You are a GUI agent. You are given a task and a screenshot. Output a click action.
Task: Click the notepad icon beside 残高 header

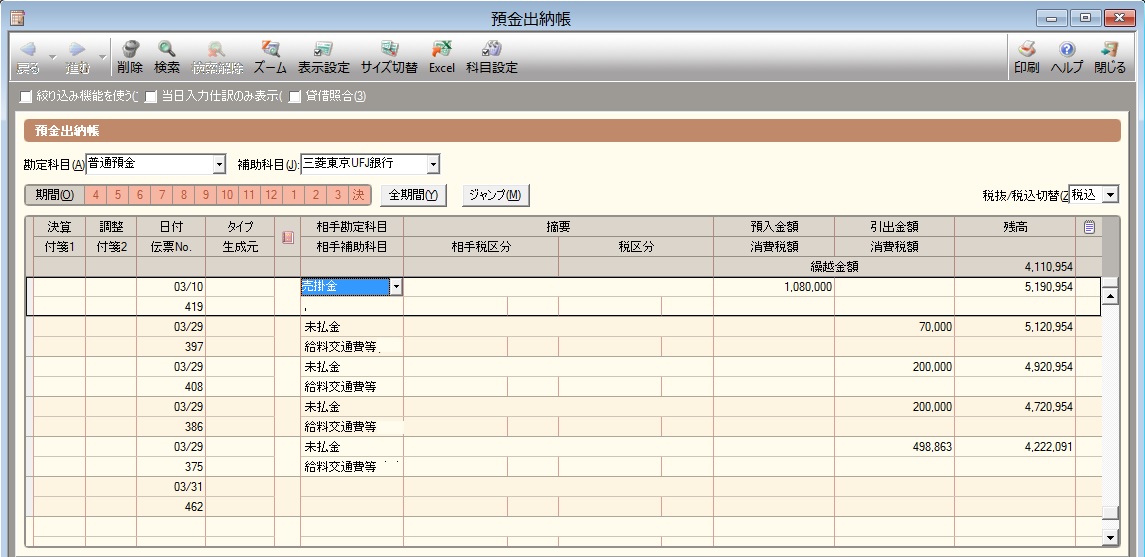1089,227
